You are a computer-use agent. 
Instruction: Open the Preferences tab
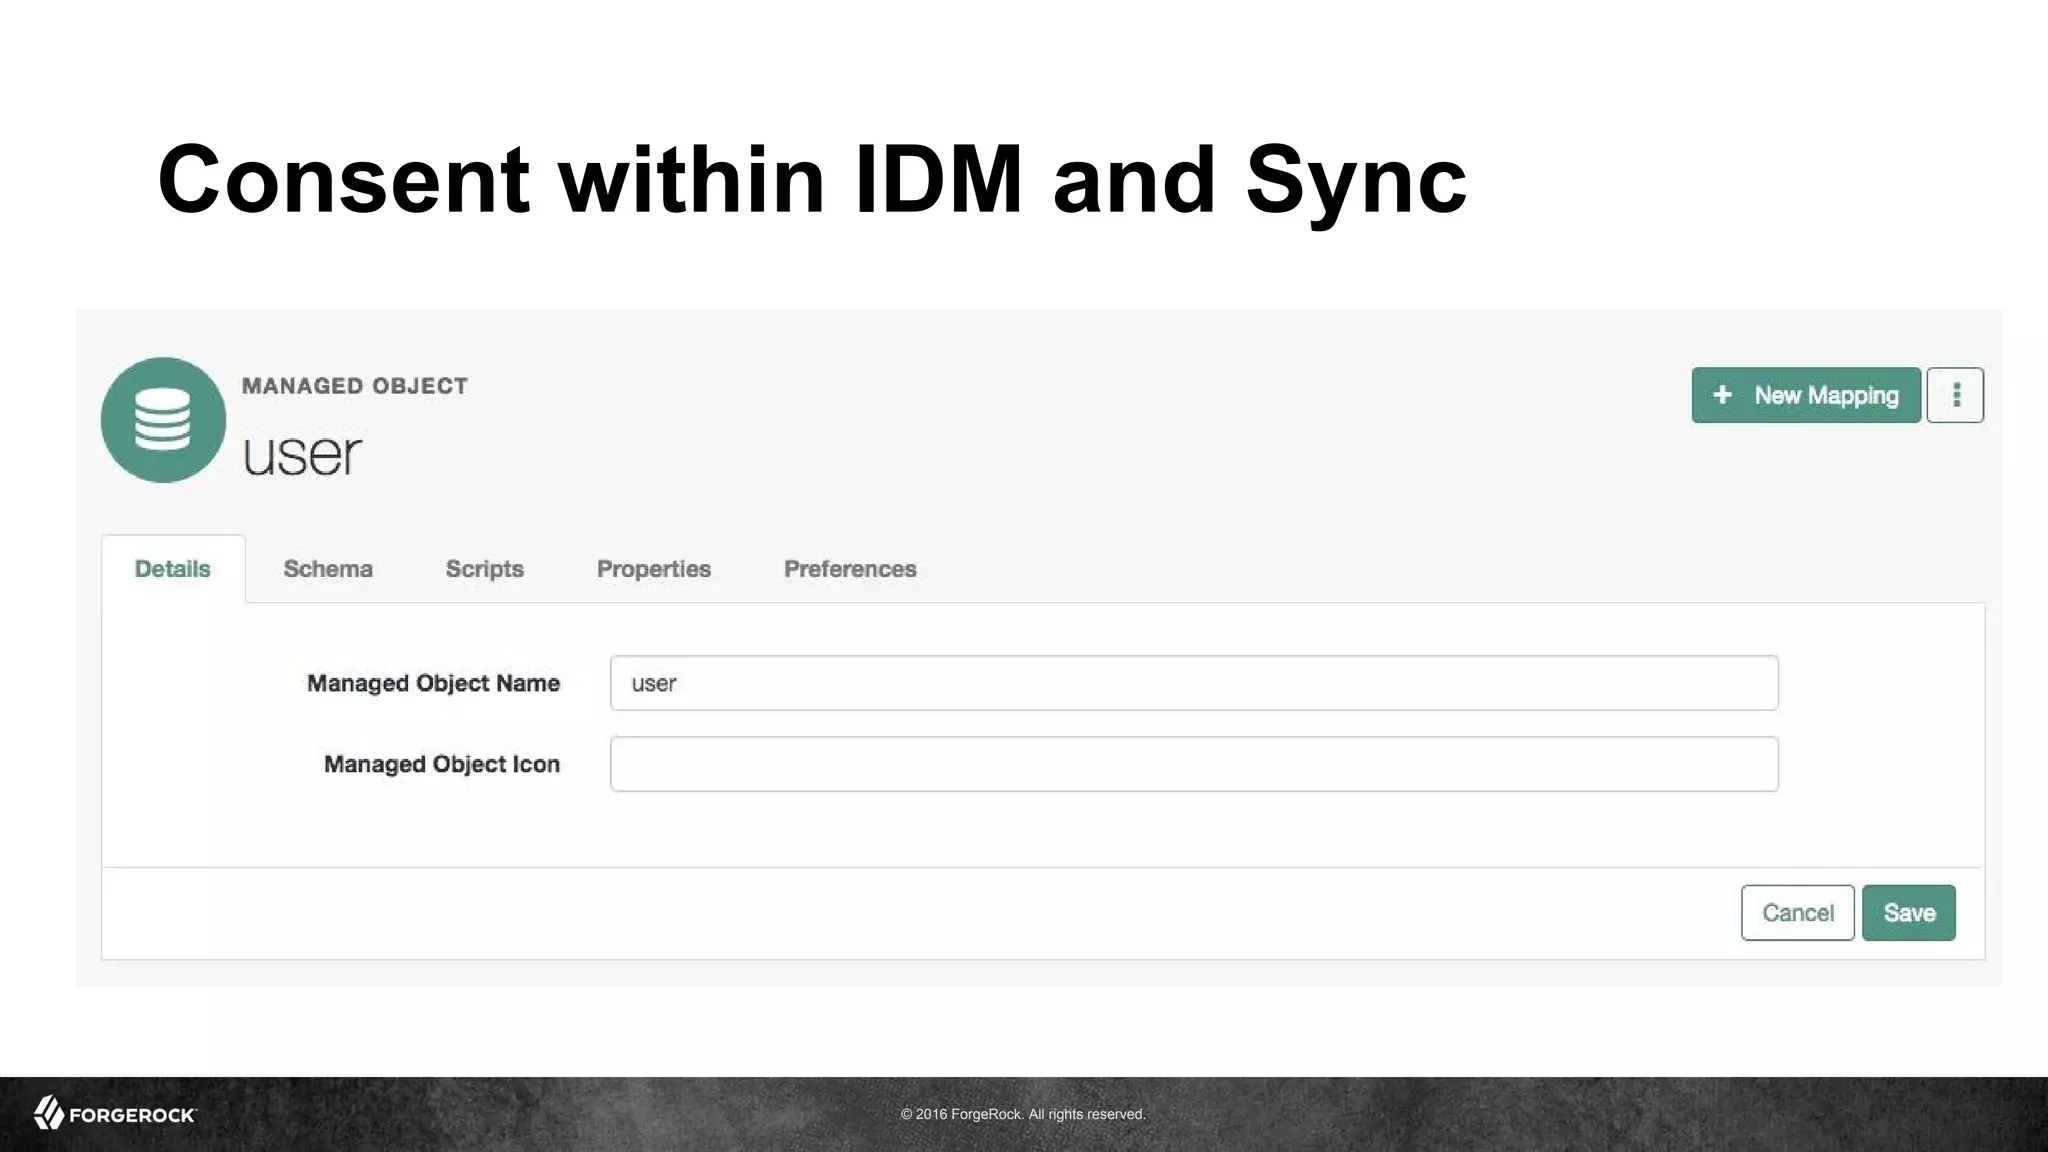click(850, 569)
